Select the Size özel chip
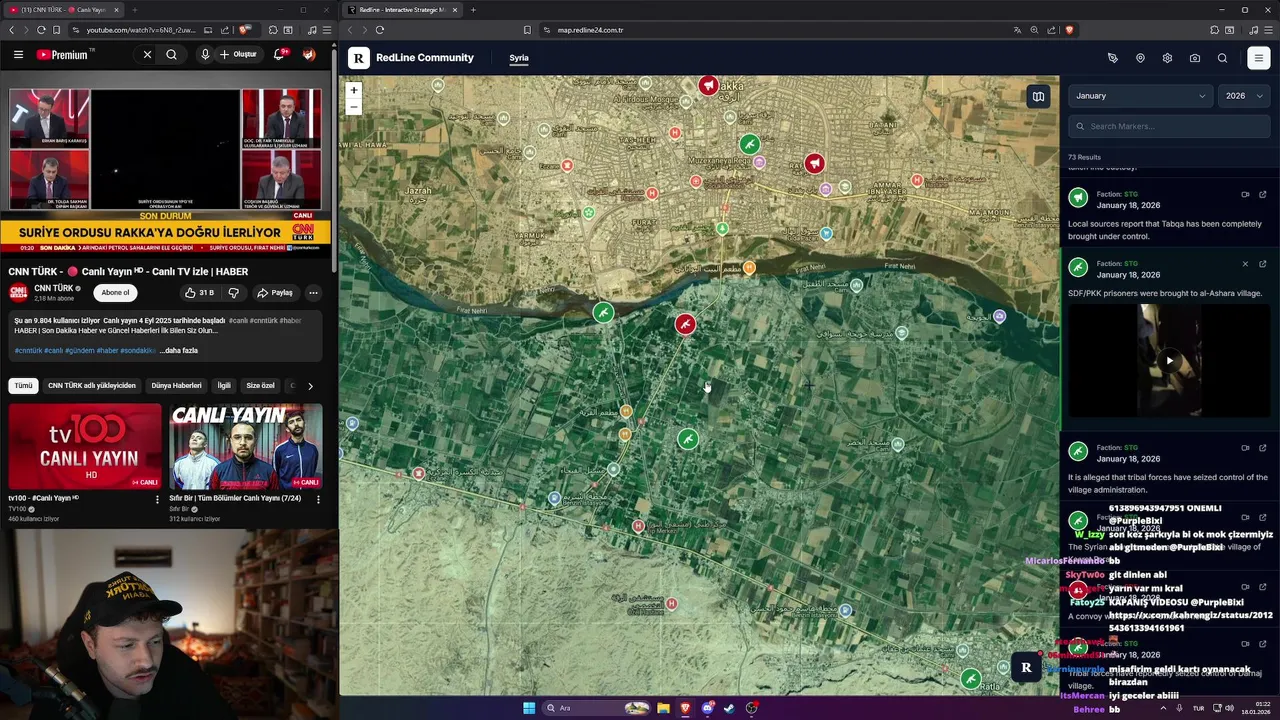 pyautogui.click(x=259, y=385)
